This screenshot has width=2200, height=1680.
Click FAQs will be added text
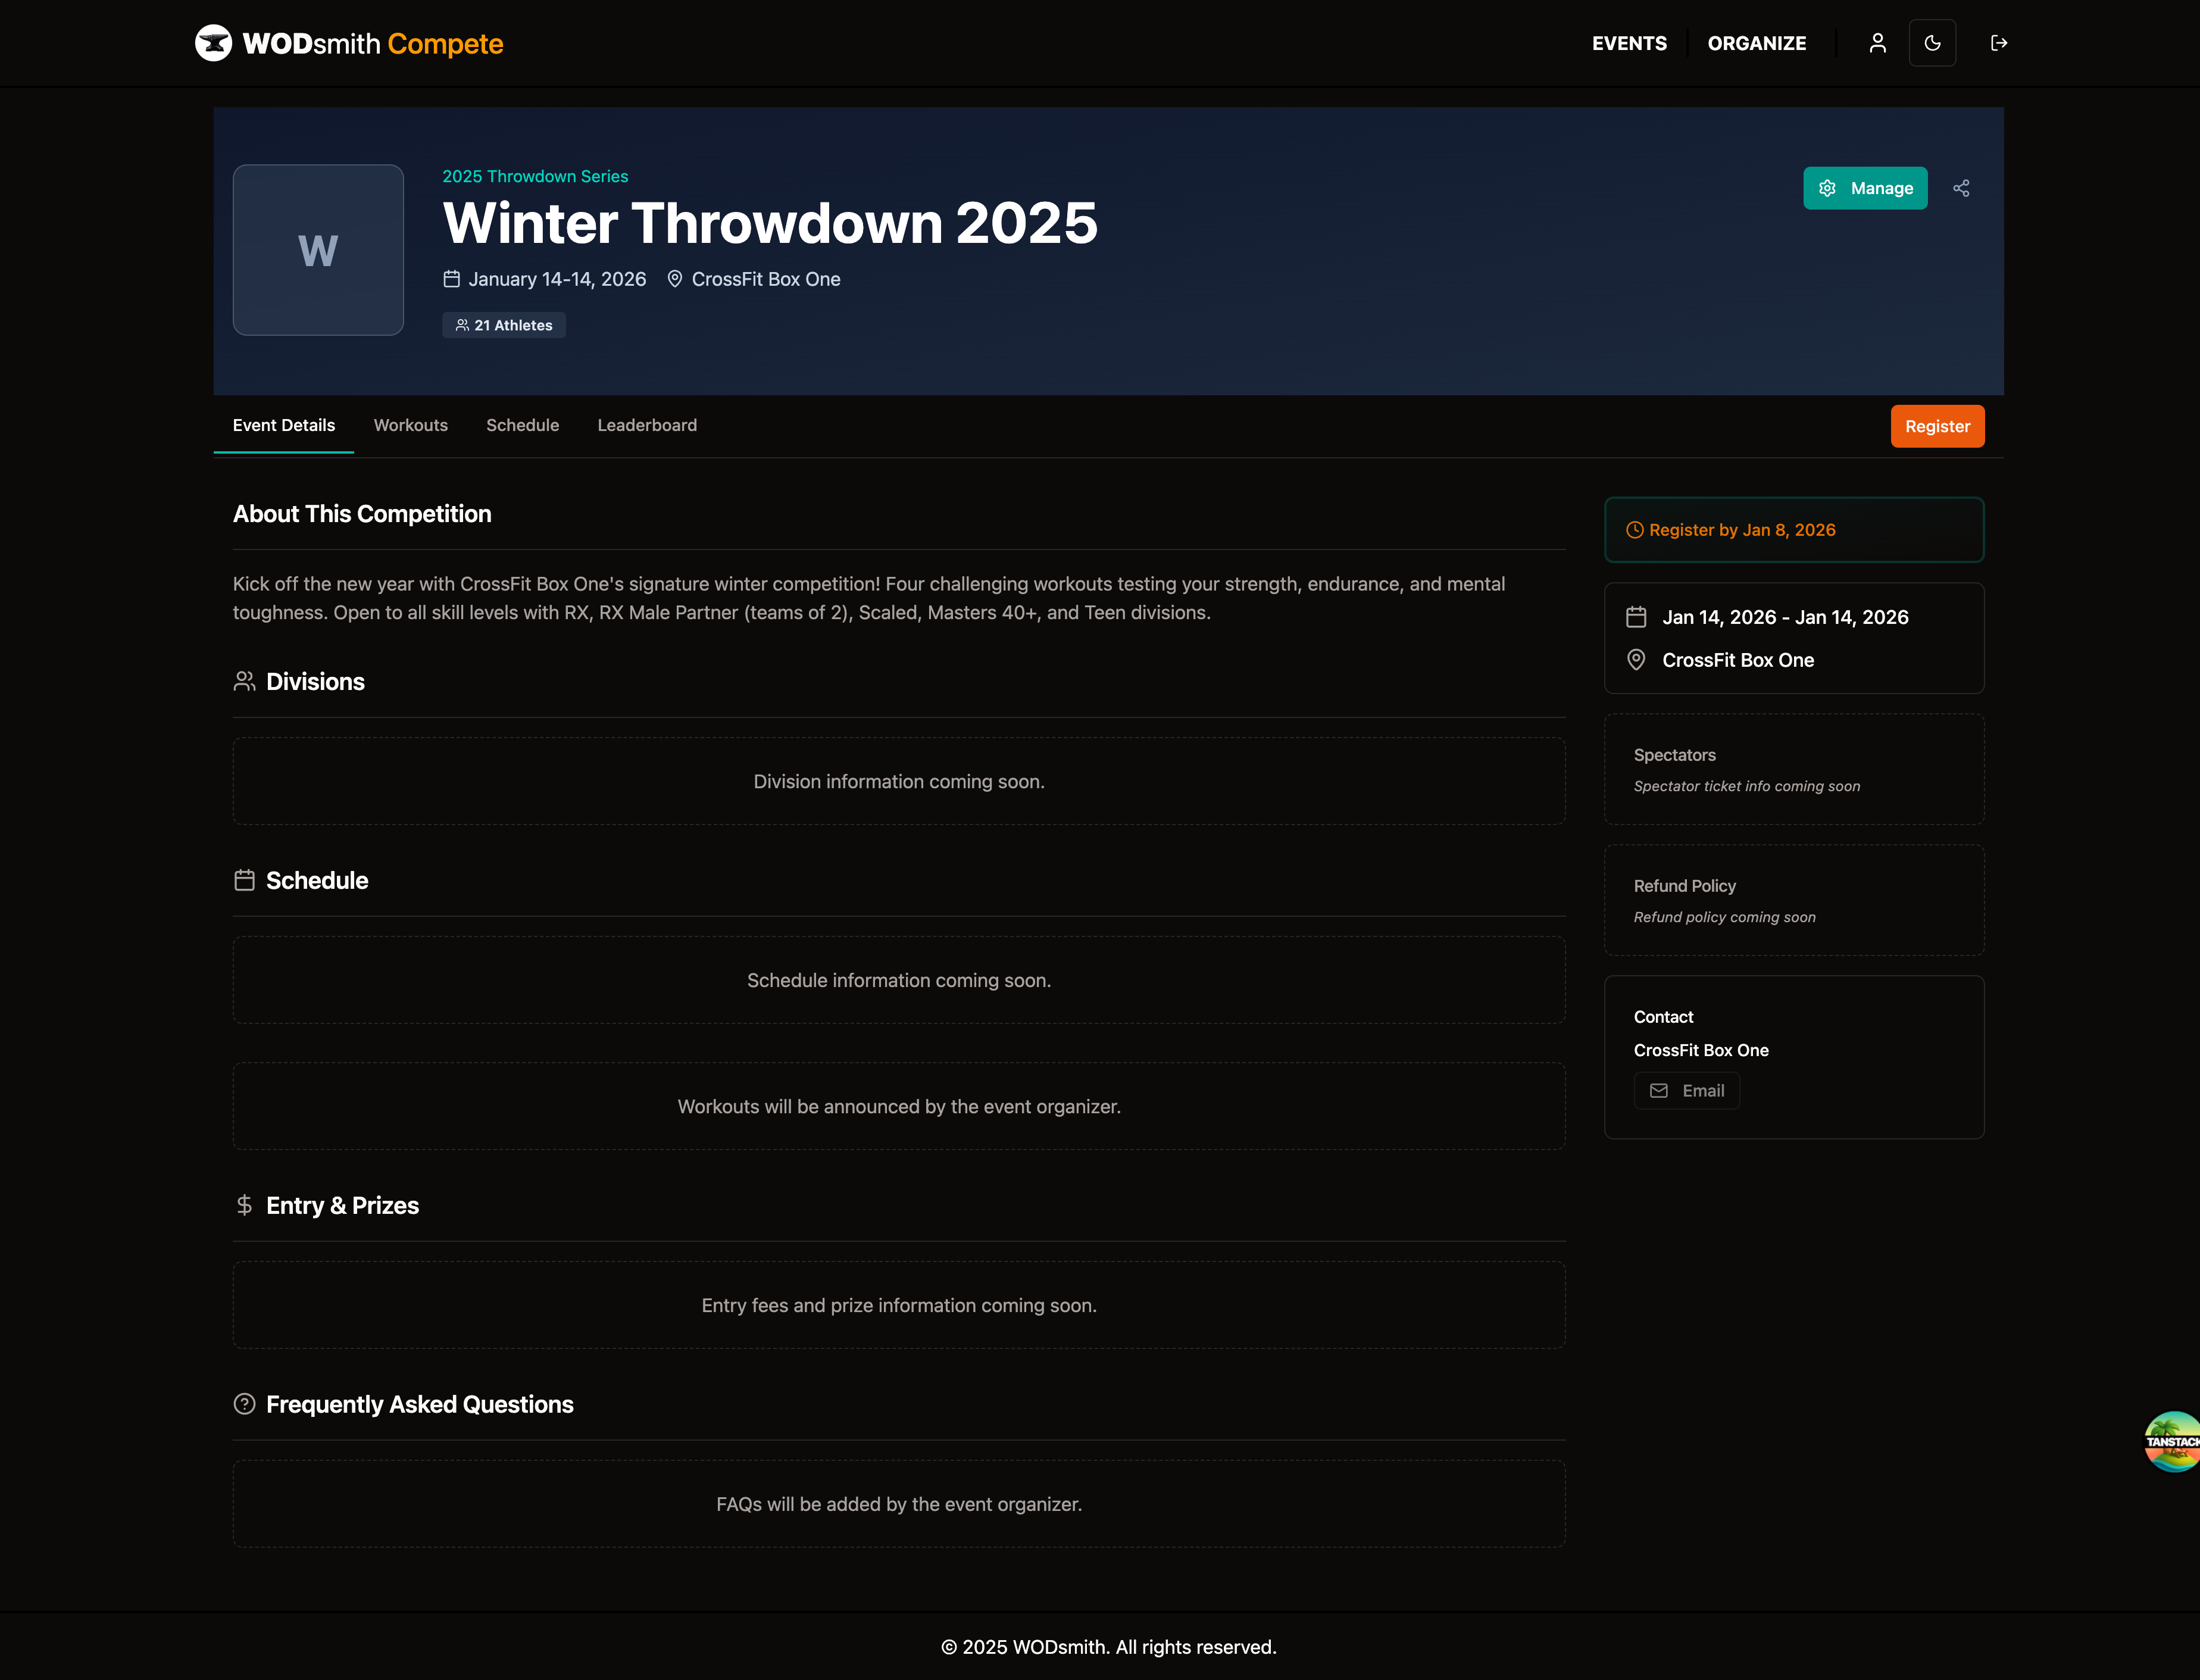click(x=899, y=1504)
